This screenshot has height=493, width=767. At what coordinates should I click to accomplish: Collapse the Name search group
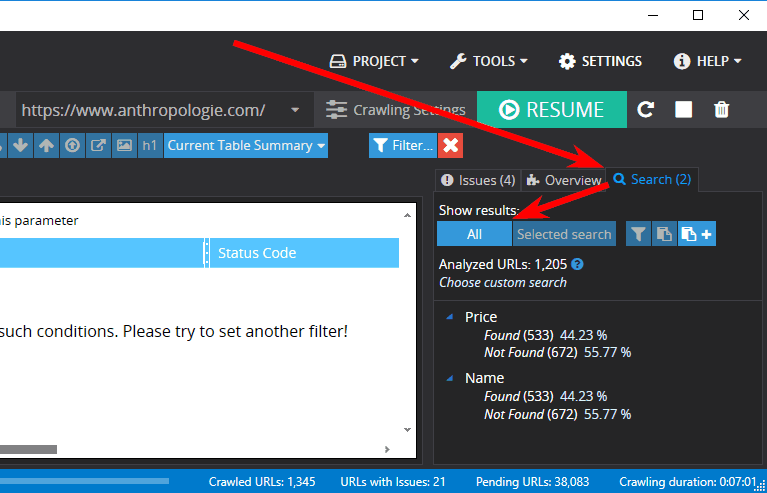point(449,377)
